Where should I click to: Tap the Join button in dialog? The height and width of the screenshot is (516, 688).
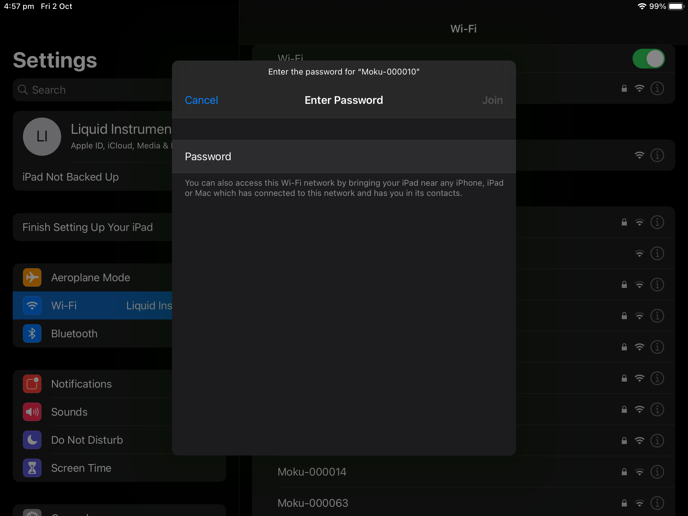tap(492, 100)
